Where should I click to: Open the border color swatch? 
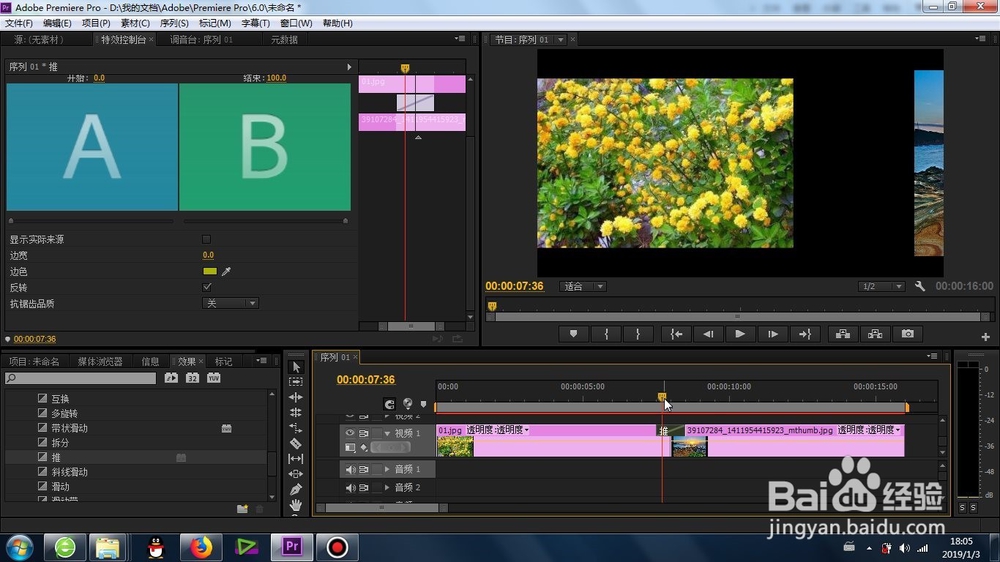[210, 271]
